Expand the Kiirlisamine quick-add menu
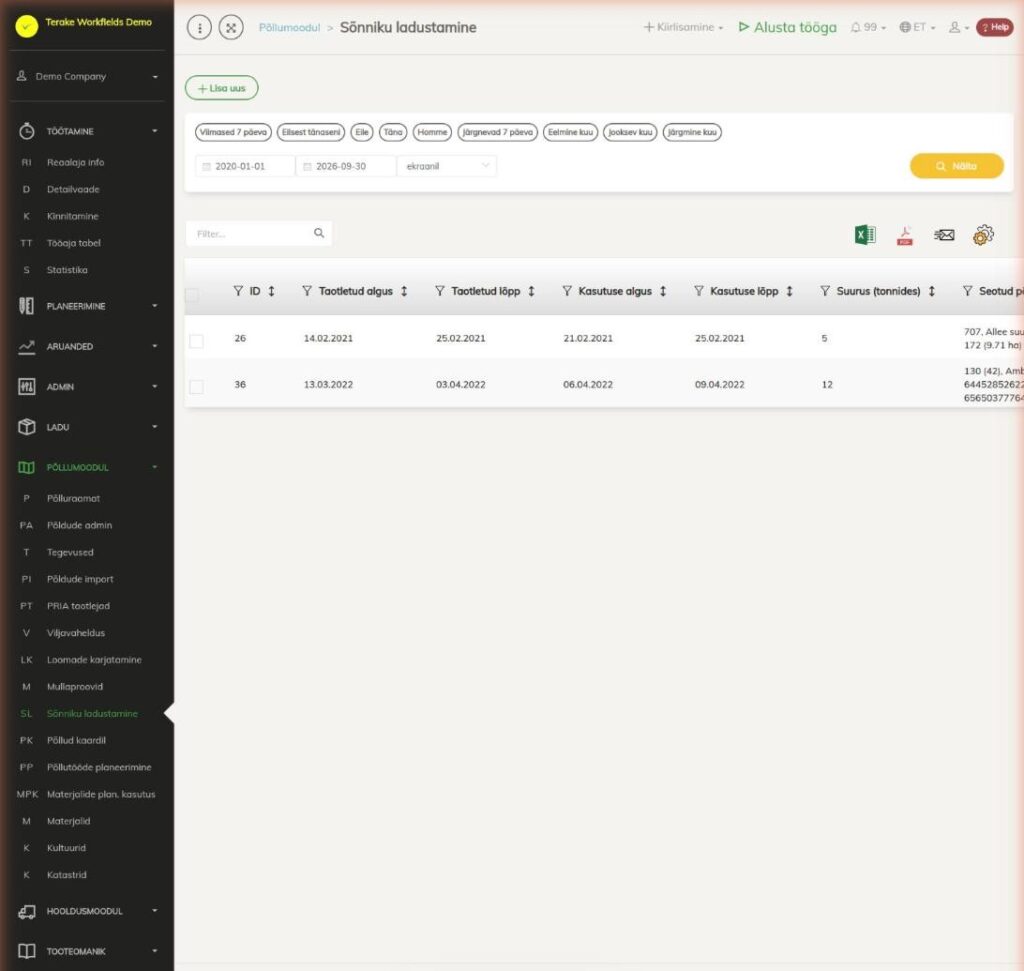The width and height of the screenshot is (1024, 971). (683, 27)
